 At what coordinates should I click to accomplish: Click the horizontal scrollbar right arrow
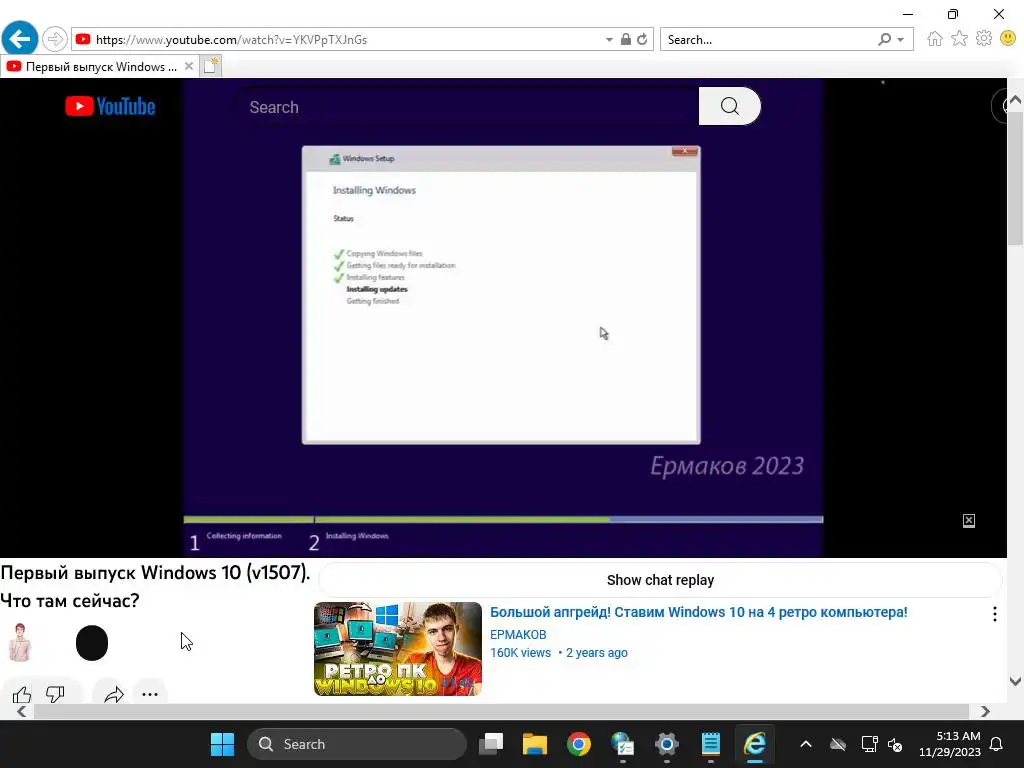(x=985, y=711)
